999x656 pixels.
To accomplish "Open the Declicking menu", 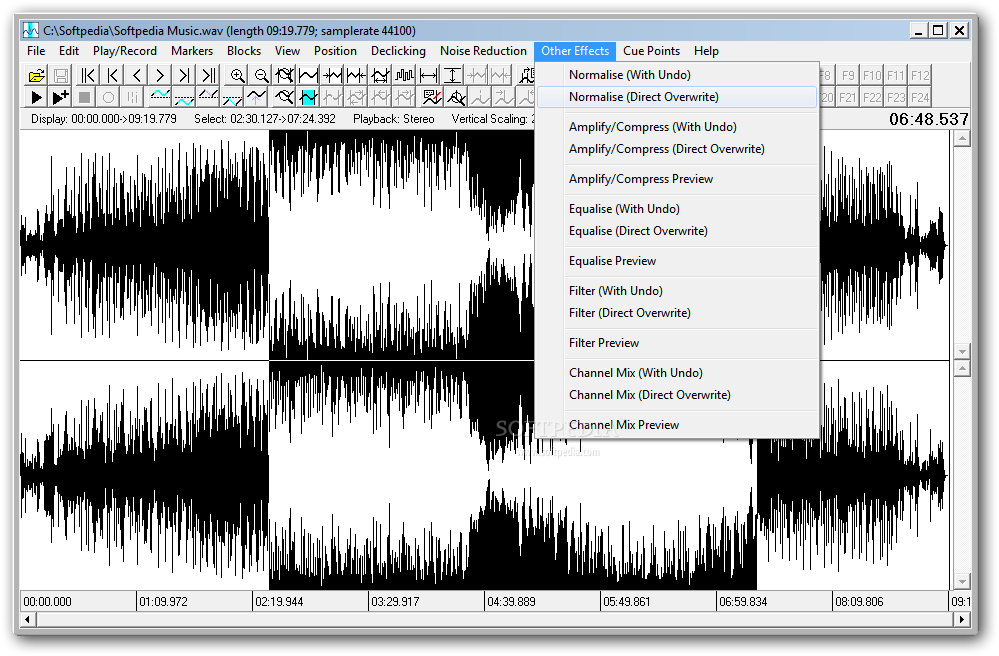I will click(x=398, y=51).
